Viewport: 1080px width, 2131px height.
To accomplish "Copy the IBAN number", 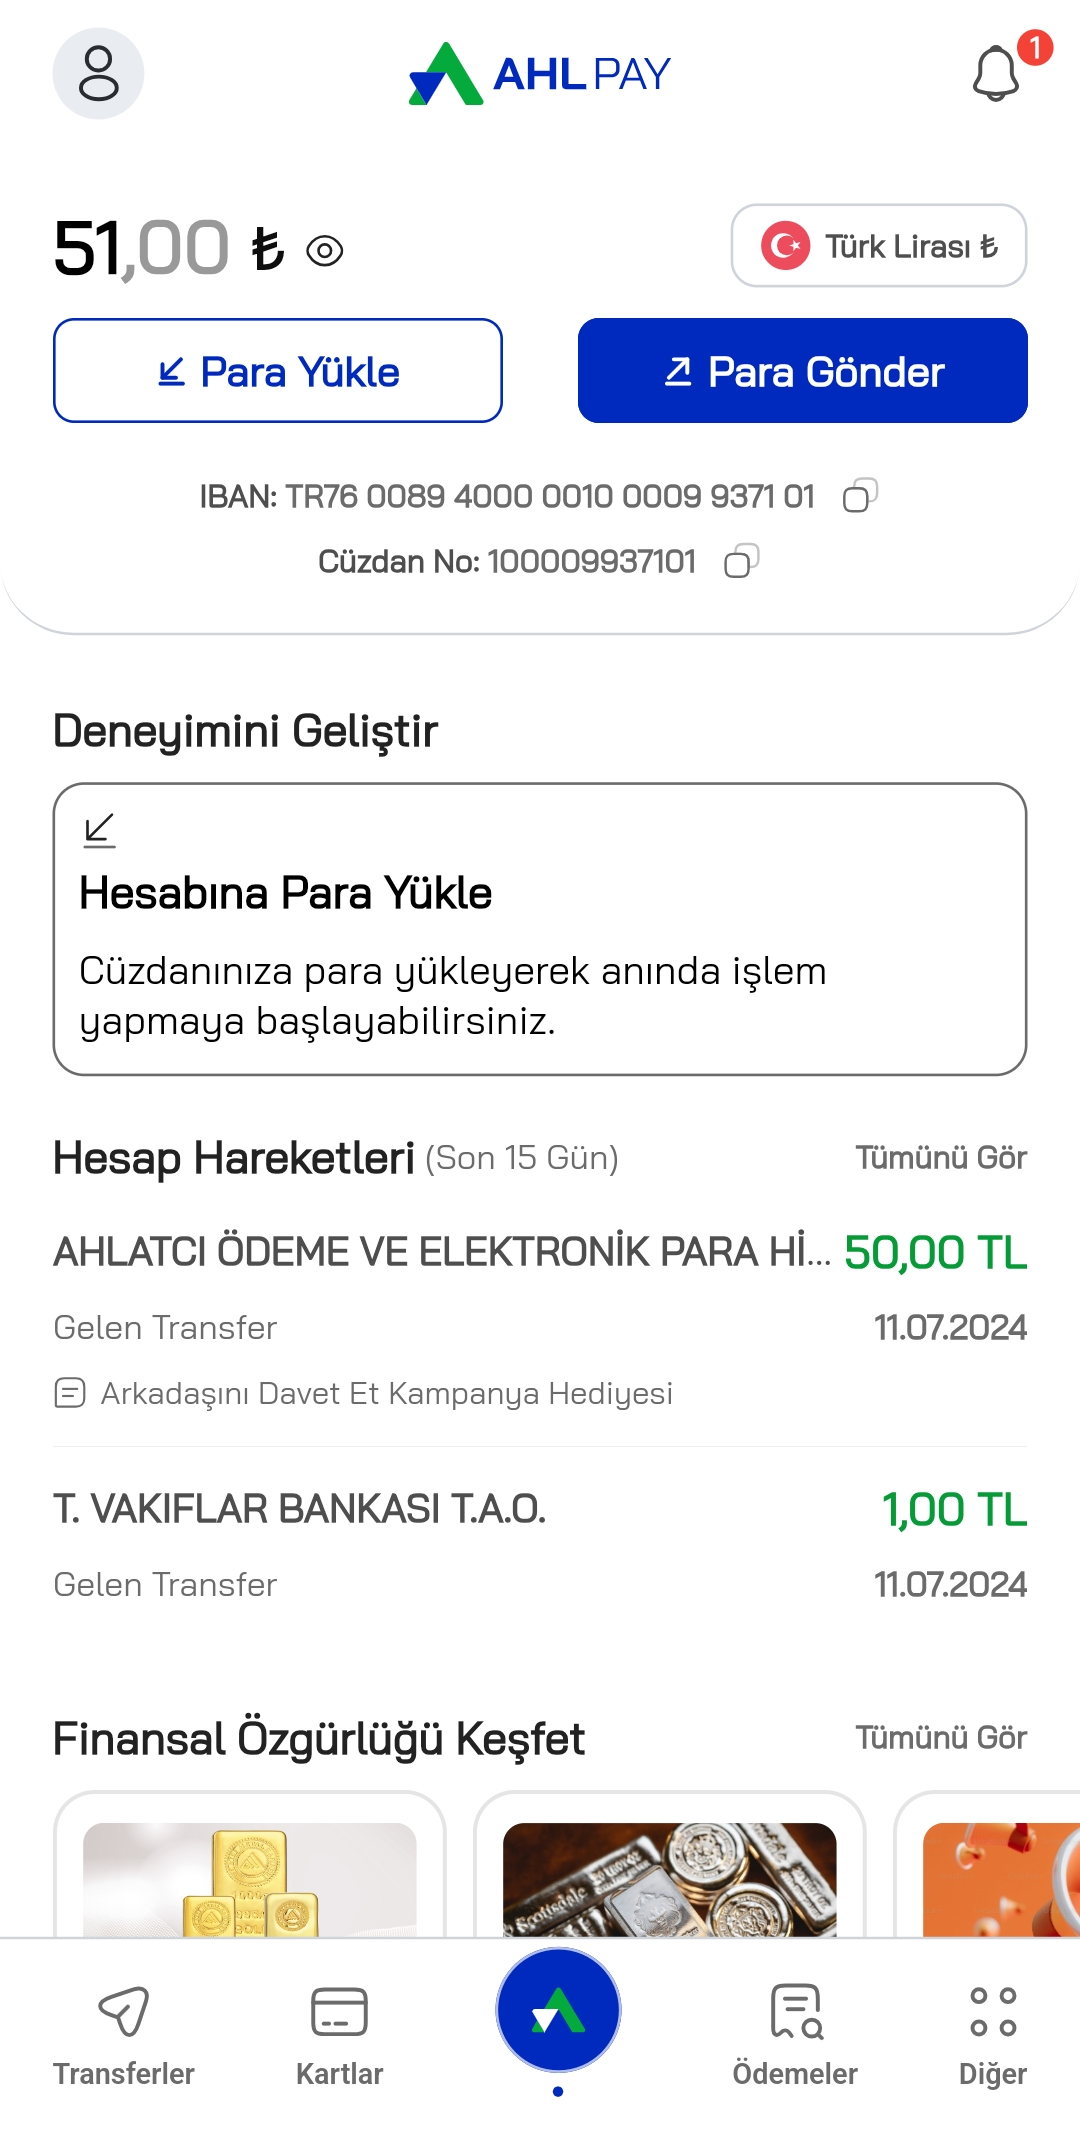I will pyautogui.click(x=860, y=495).
